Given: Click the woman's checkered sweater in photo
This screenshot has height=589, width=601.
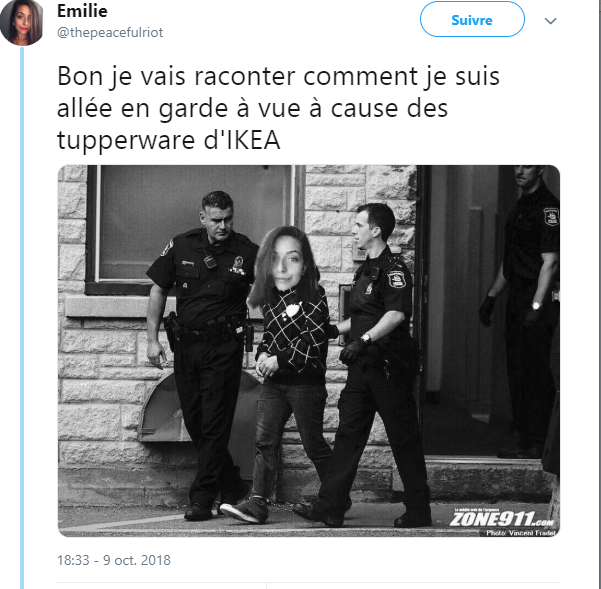Looking at the screenshot, I should tap(294, 335).
